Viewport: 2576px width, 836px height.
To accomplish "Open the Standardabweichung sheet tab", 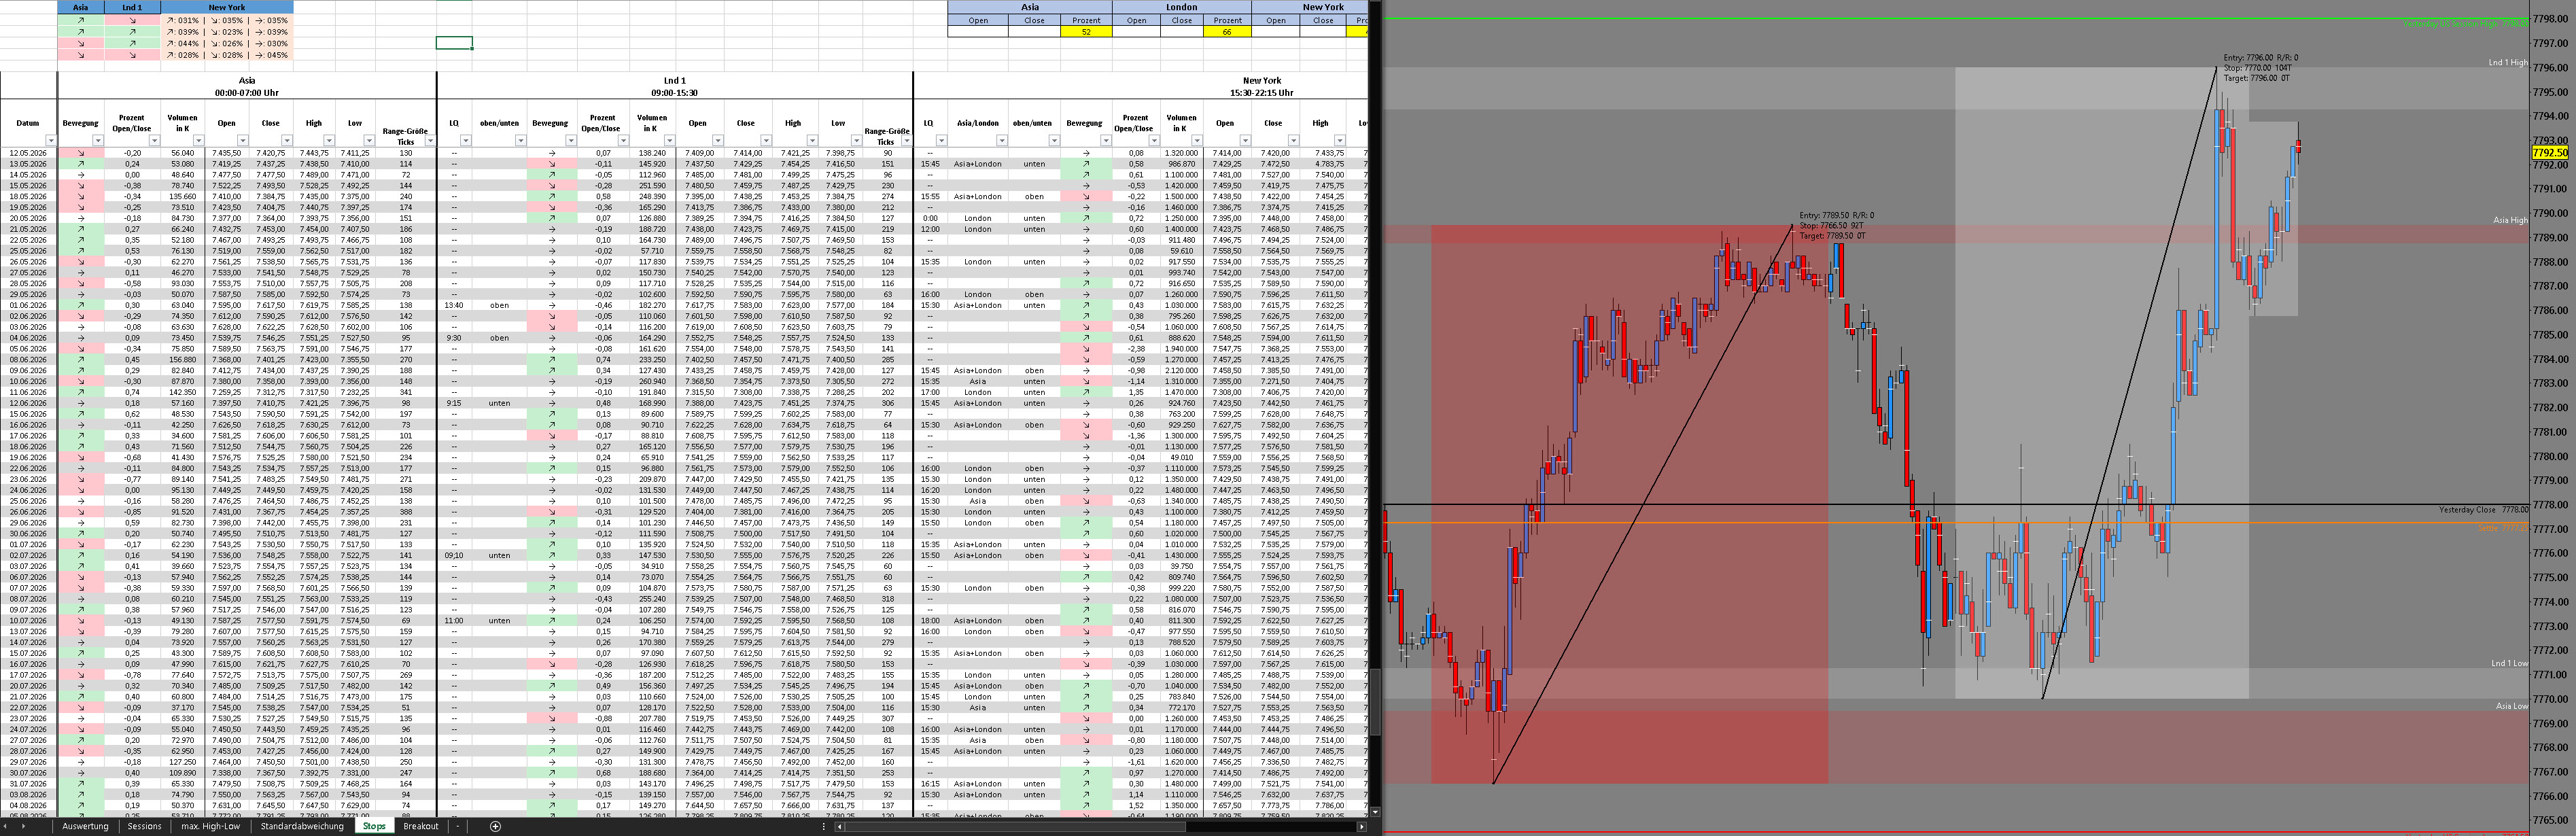I will pyautogui.click(x=302, y=827).
